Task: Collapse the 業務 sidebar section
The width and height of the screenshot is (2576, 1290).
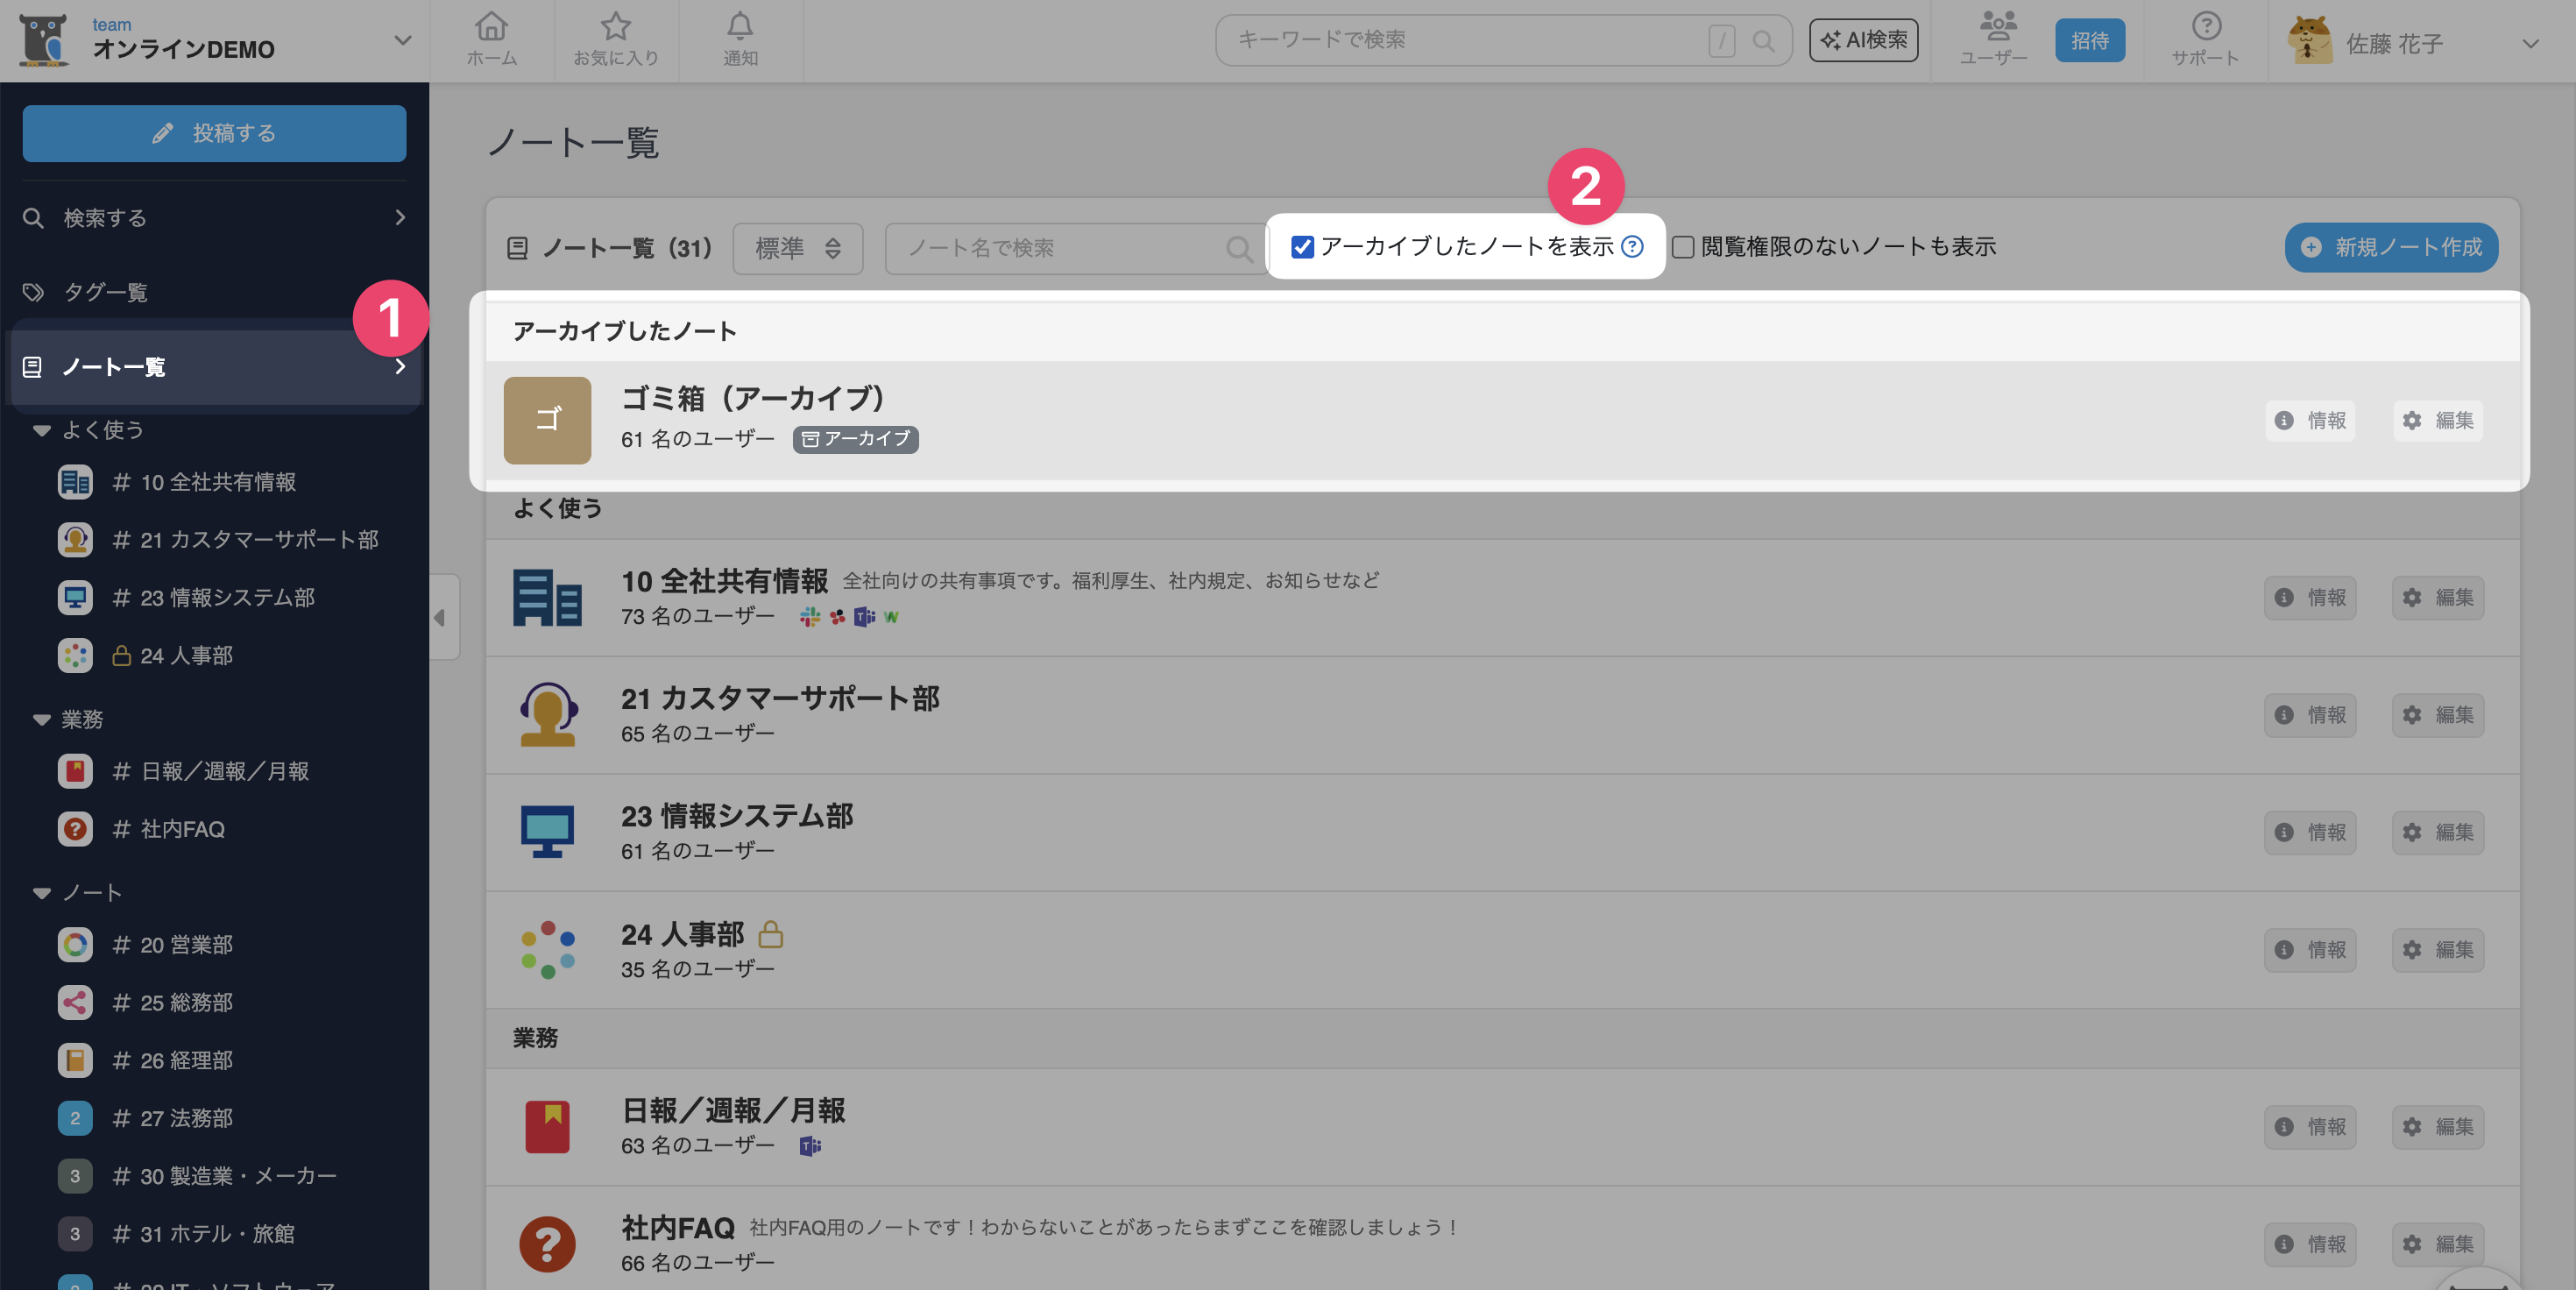Action: [x=42, y=719]
